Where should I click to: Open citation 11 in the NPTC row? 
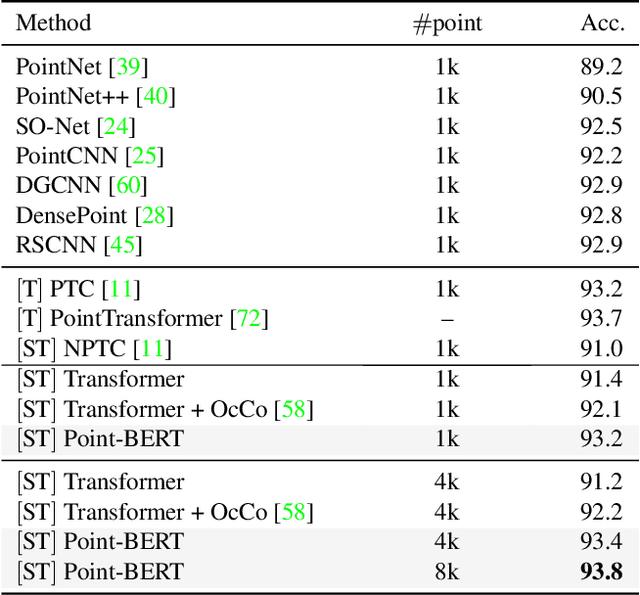coord(155,349)
